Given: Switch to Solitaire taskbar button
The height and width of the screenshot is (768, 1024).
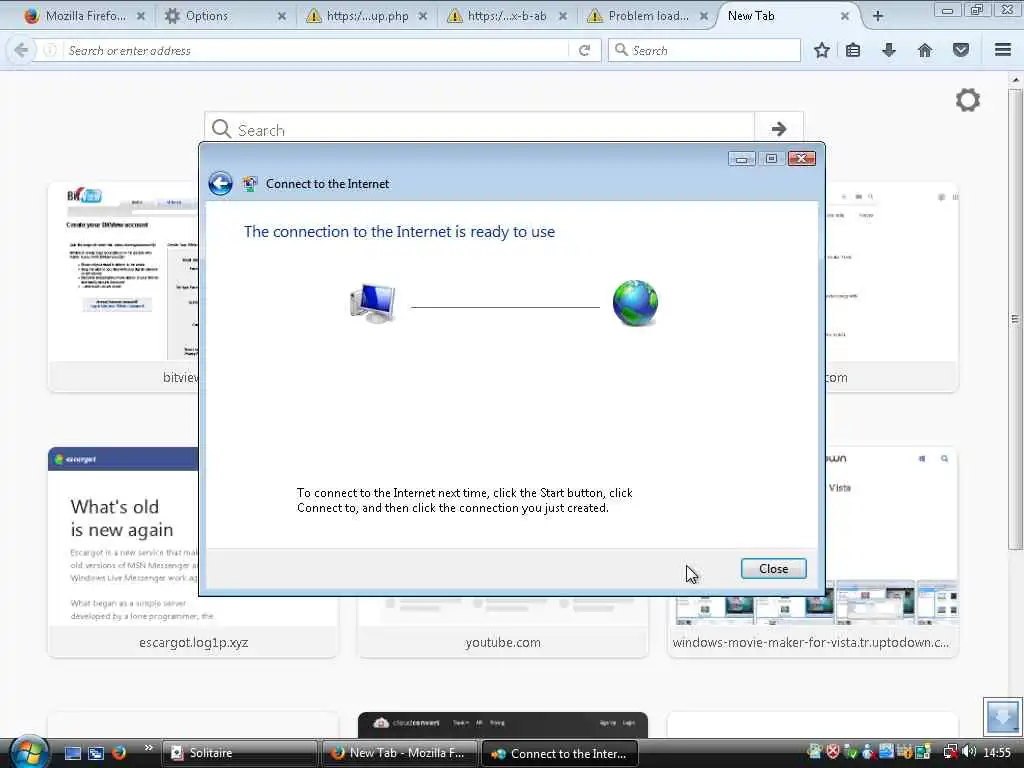Looking at the screenshot, I should 239,753.
